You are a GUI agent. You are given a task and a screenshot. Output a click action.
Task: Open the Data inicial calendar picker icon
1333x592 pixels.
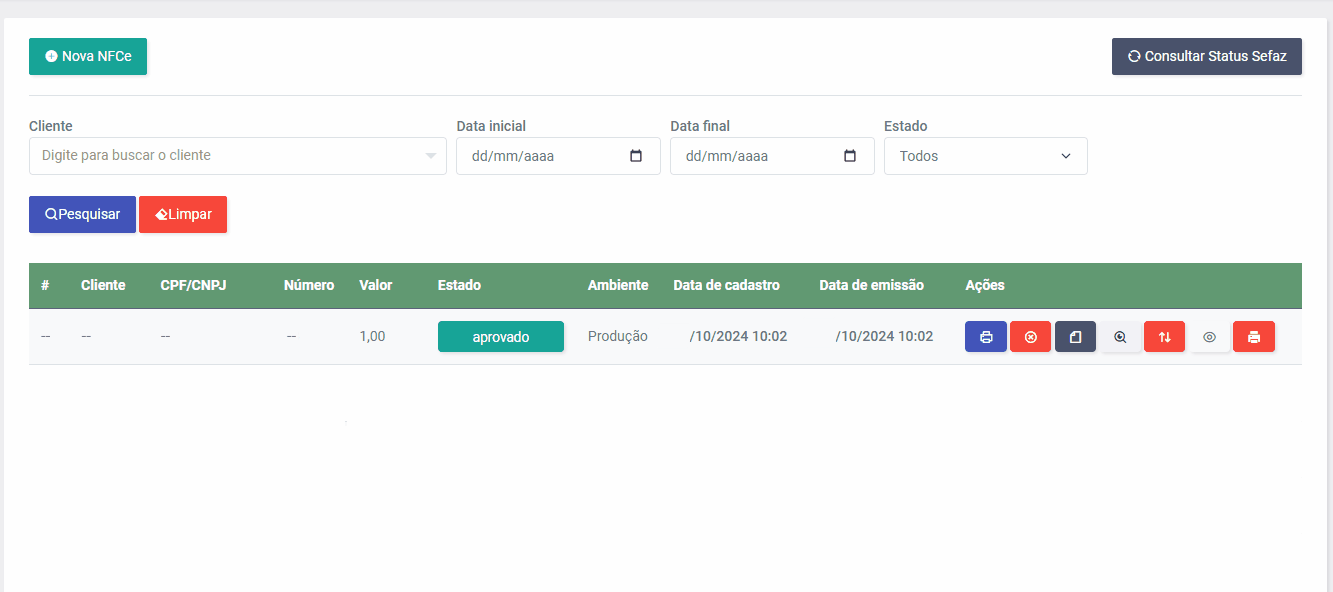coord(636,156)
